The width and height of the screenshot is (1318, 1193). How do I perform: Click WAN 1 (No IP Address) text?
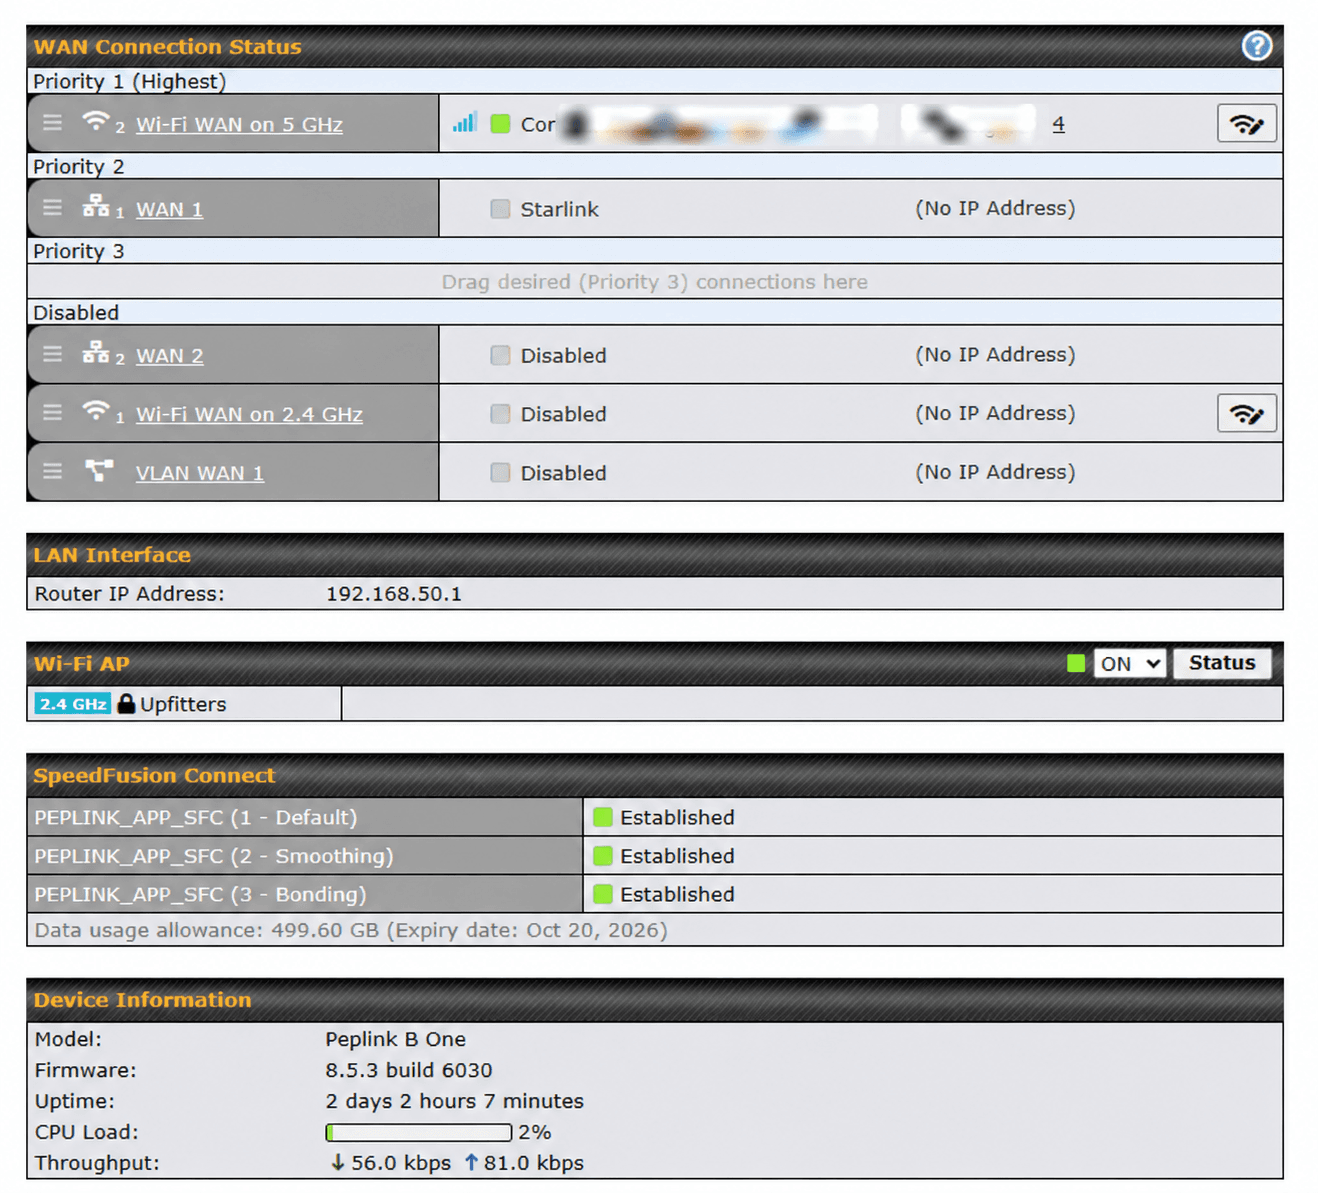coord(995,208)
